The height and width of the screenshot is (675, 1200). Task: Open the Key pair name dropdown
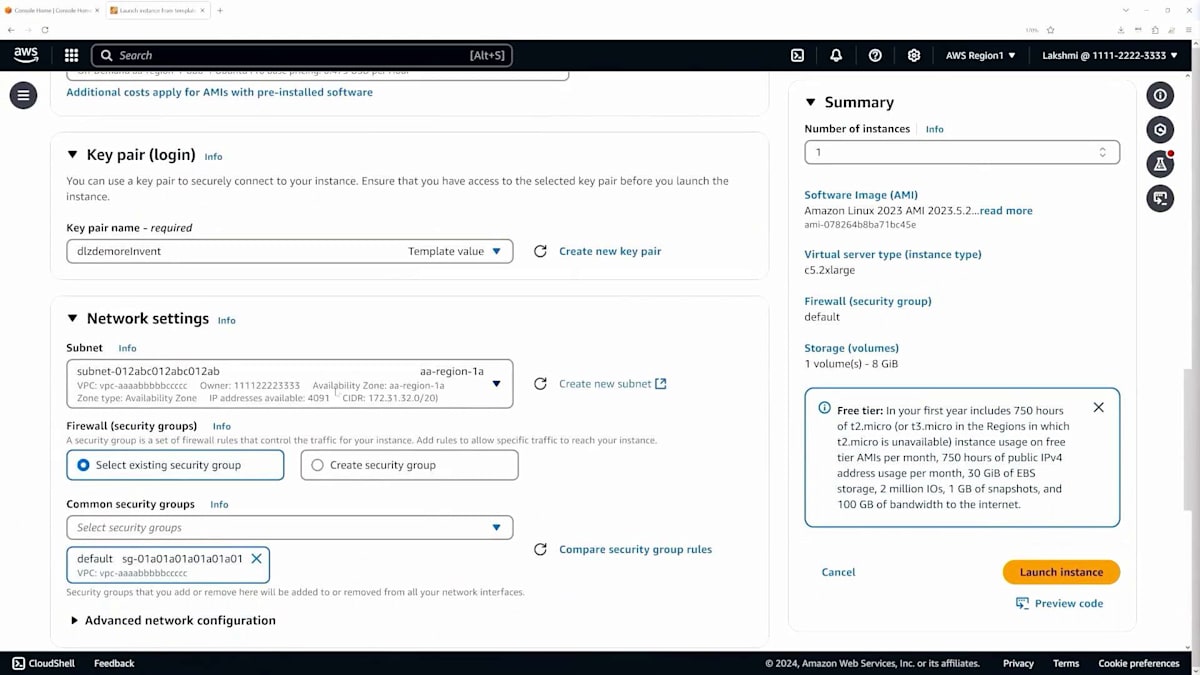[x=290, y=252]
